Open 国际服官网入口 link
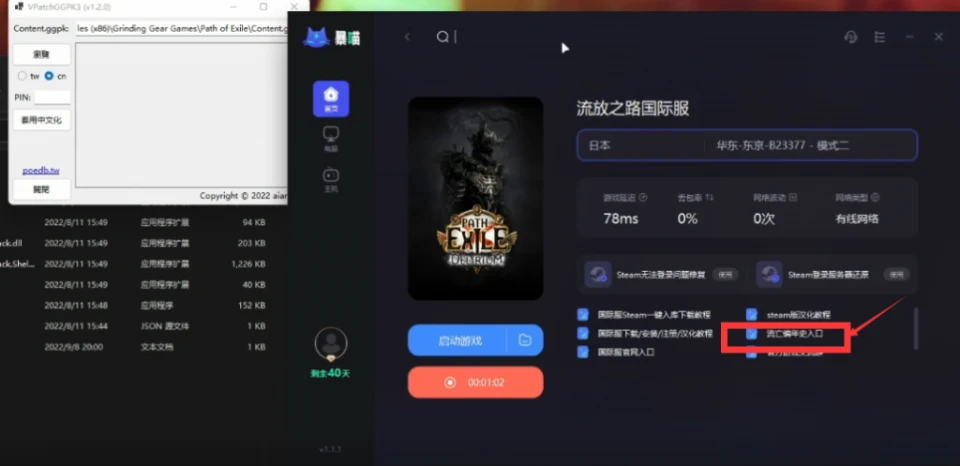Viewport: 960px width, 466px height. tap(626, 352)
